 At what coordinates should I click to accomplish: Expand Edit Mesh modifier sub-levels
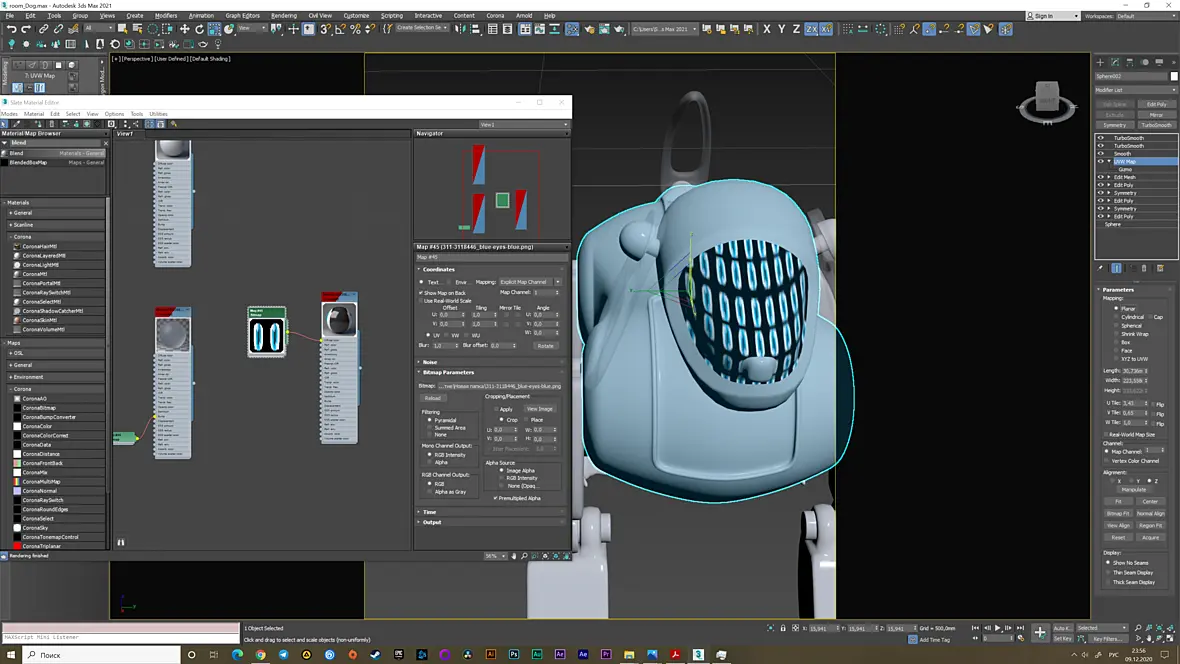pos(1109,177)
